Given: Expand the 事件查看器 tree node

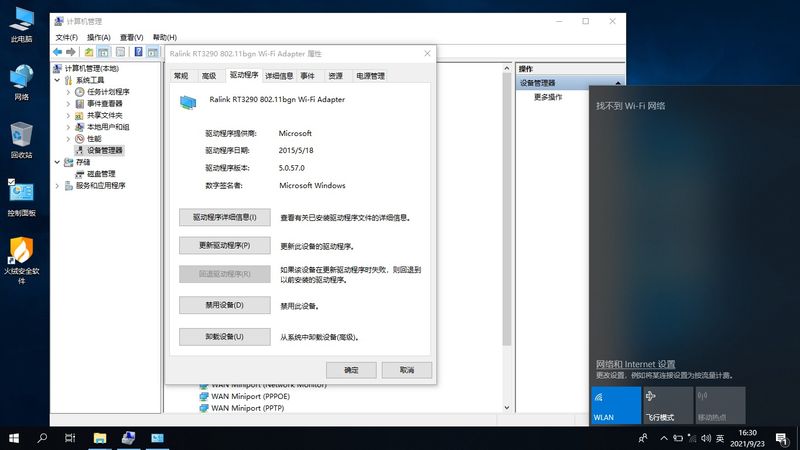Looking at the screenshot, I should pyautogui.click(x=68, y=104).
